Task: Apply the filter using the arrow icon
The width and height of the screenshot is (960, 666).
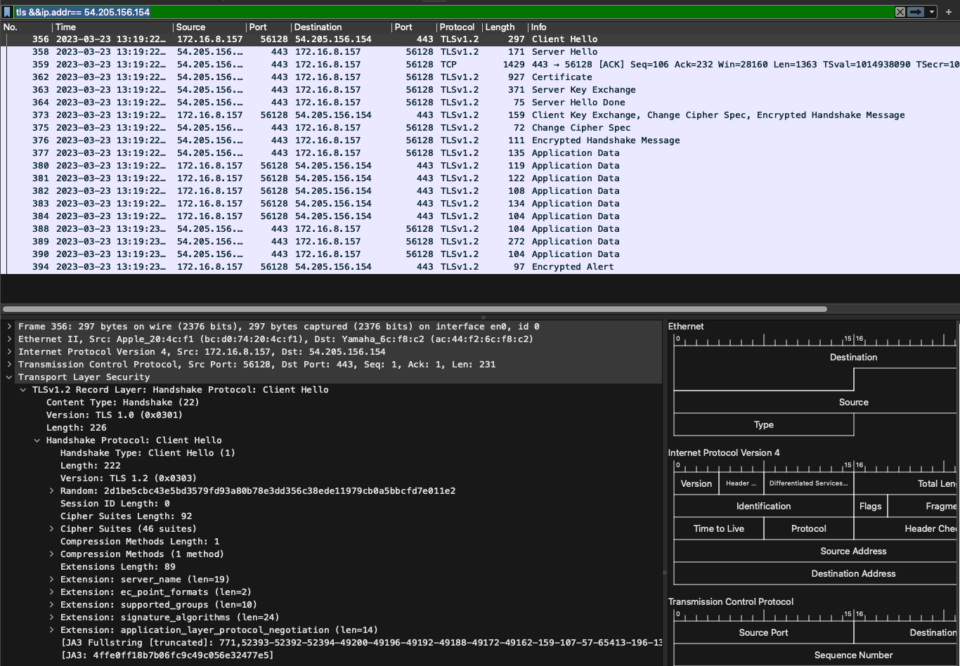Action: tap(915, 12)
